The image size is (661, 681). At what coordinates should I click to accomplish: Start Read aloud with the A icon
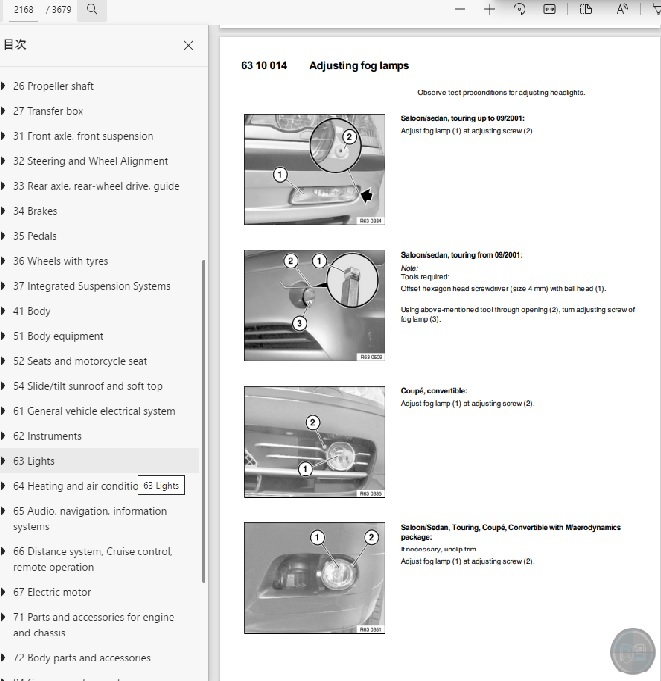[x=622, y=9]
